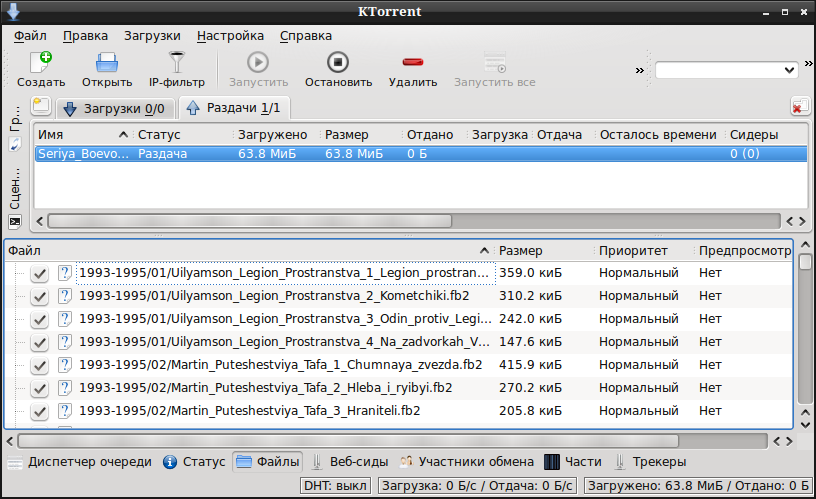Open the Статус info panel

click(194, 462)
